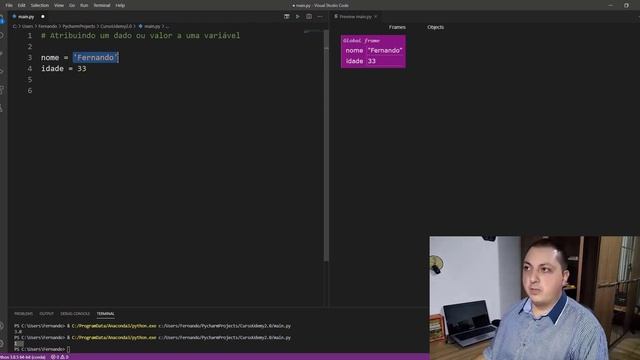Minimize the Visual Studio Code window
This screenshot has width=640, height=360.
[611, 5]
